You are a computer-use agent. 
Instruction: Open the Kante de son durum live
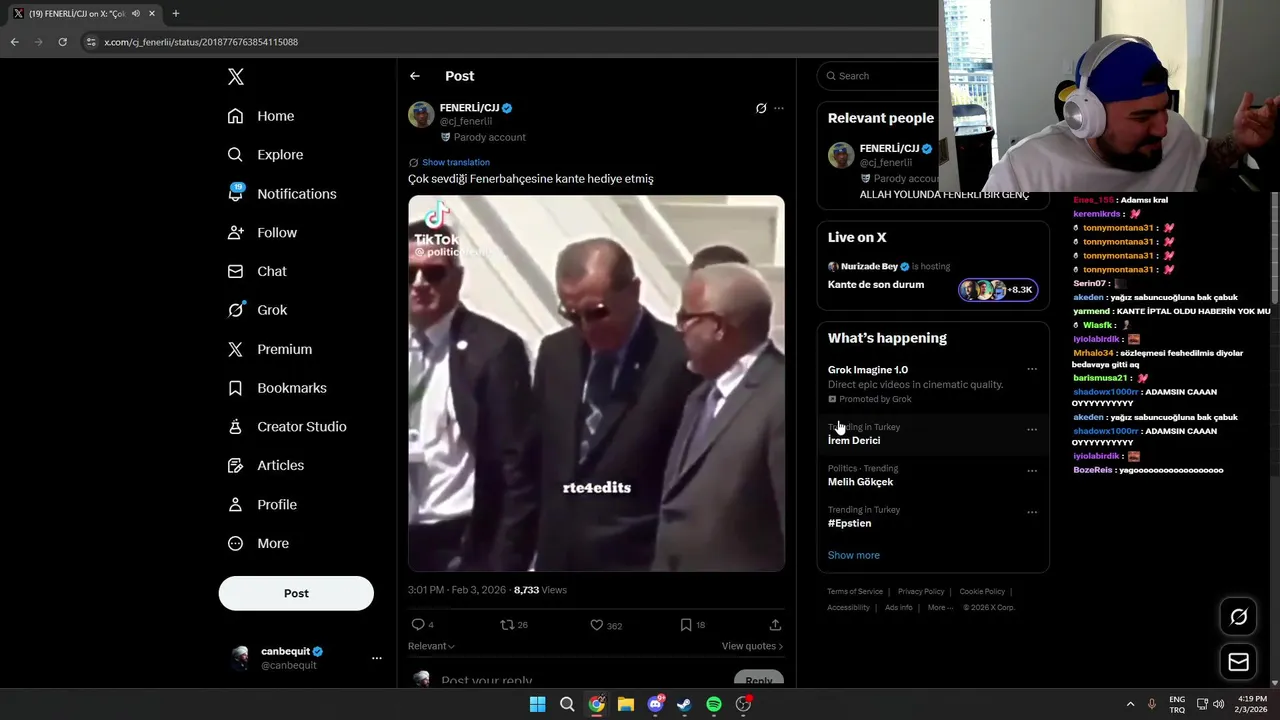click(x=876, y=285)
